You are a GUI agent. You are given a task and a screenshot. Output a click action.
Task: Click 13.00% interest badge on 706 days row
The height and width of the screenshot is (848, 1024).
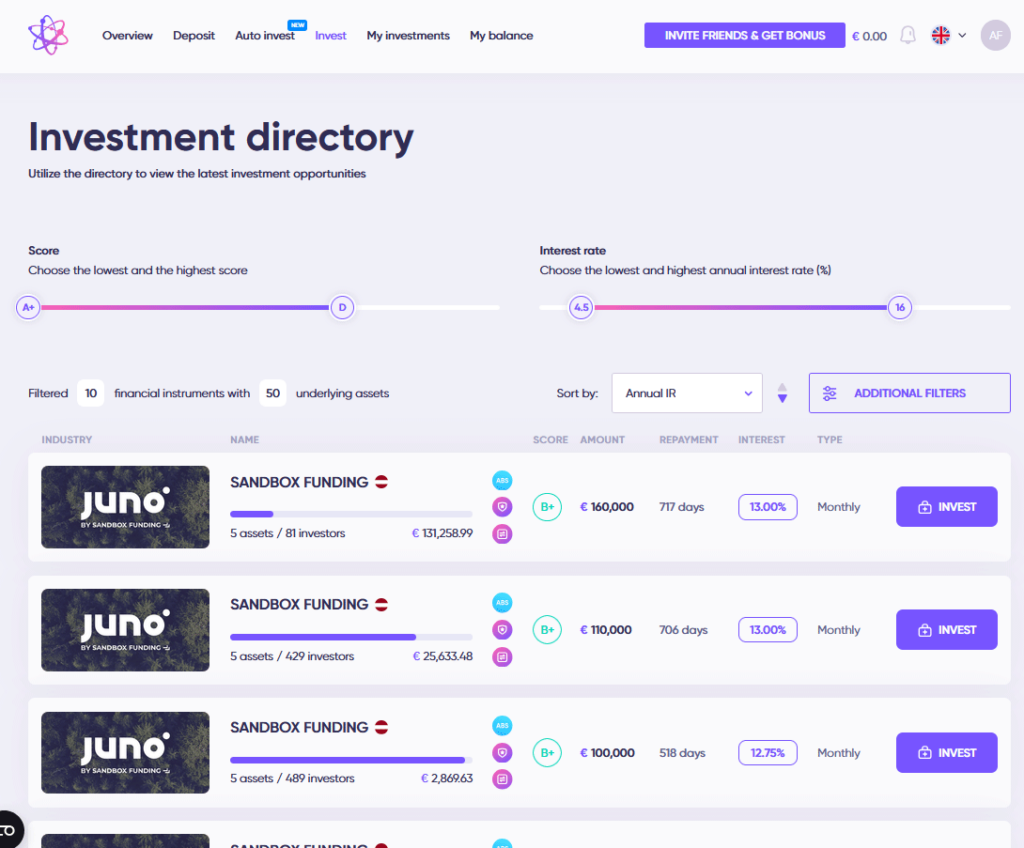[x=767, y=630]
